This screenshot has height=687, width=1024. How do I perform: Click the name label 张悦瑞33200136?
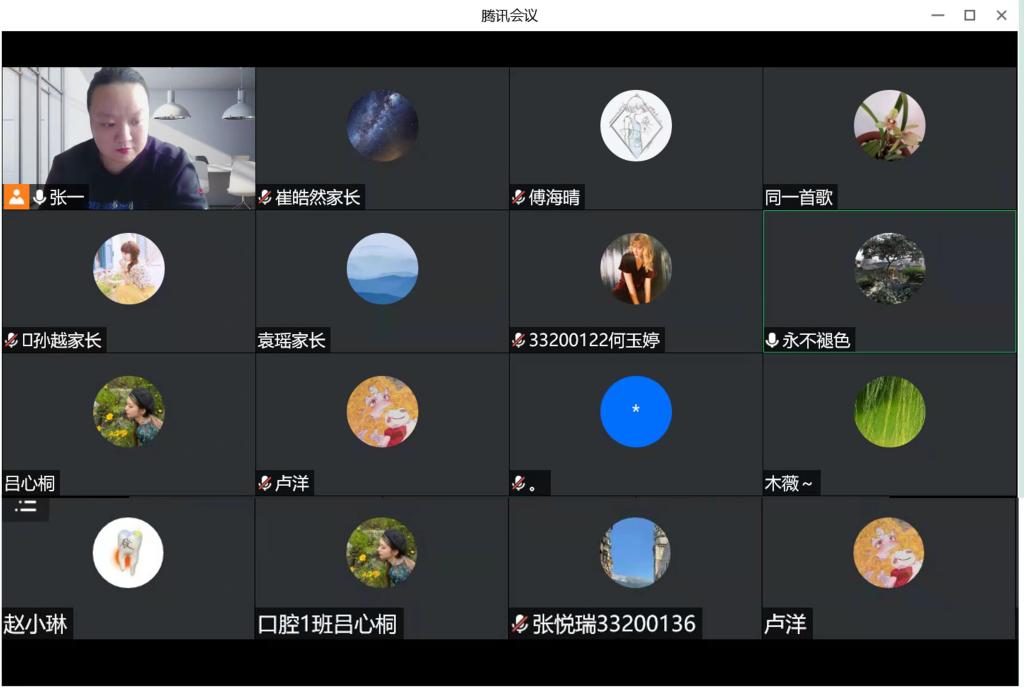point(614,624)
